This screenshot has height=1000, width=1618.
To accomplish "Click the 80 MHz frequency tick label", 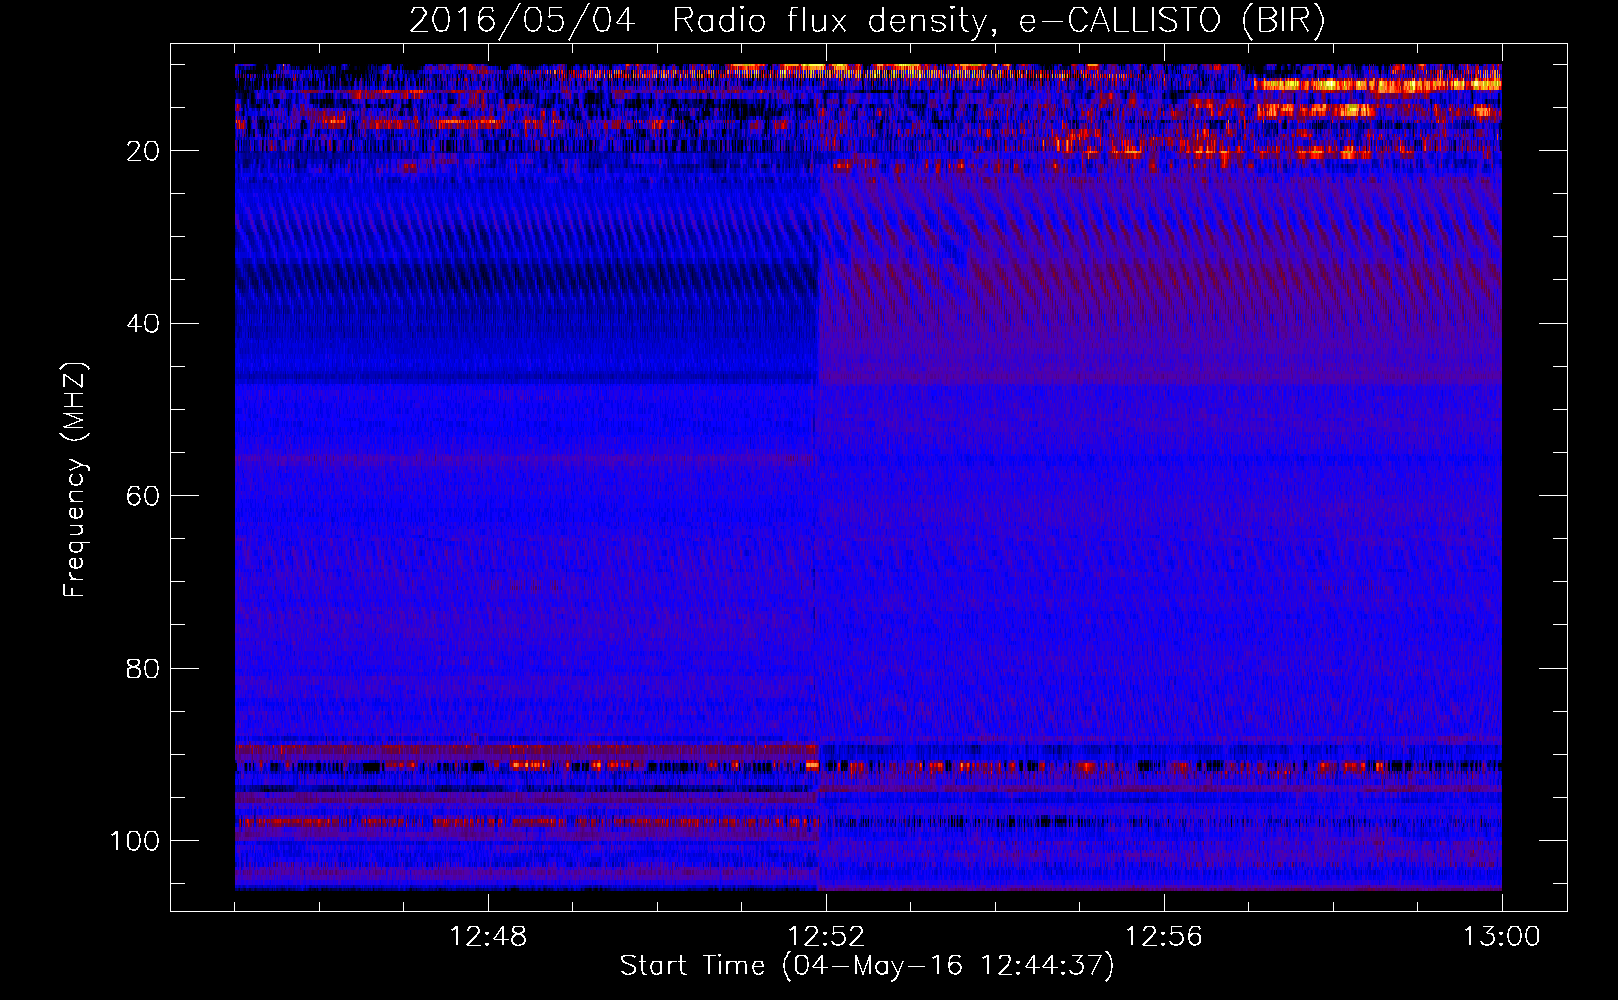I will (143, 668).
